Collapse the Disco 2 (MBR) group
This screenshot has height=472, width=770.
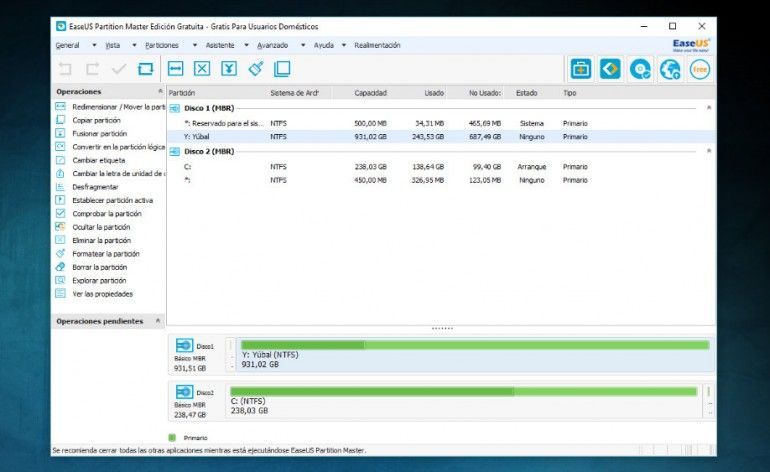709,151
